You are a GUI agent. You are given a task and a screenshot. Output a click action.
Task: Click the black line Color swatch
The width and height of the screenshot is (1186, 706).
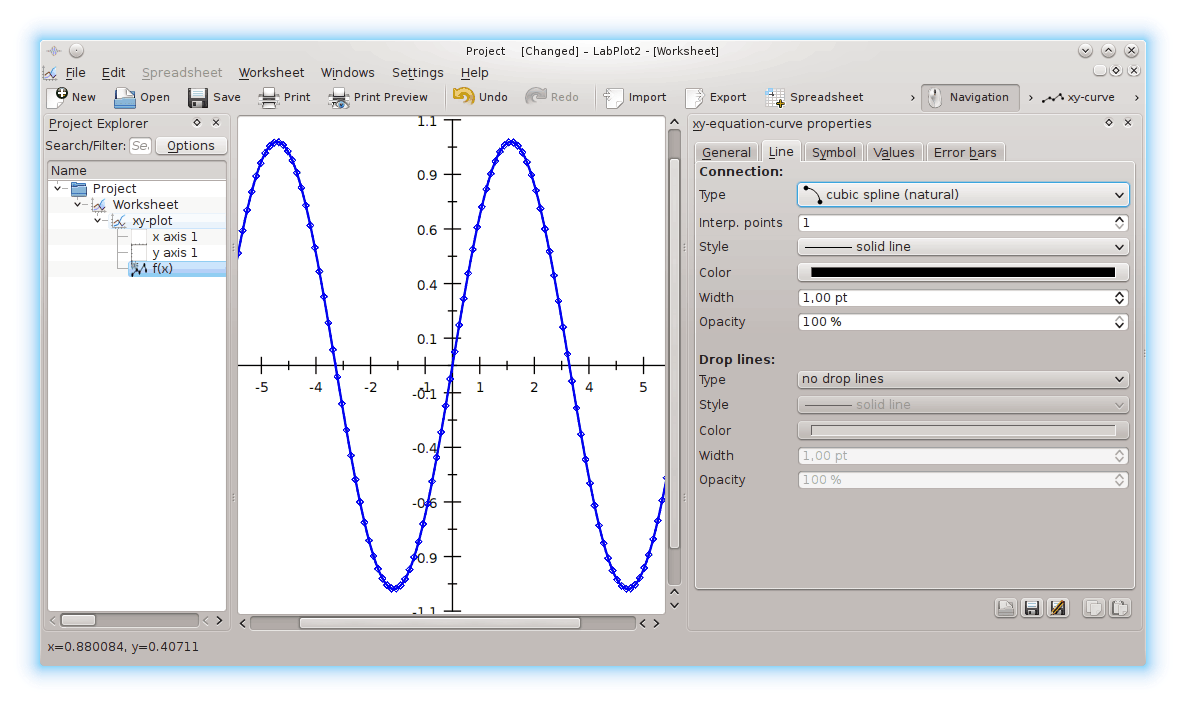coord(962,272)
